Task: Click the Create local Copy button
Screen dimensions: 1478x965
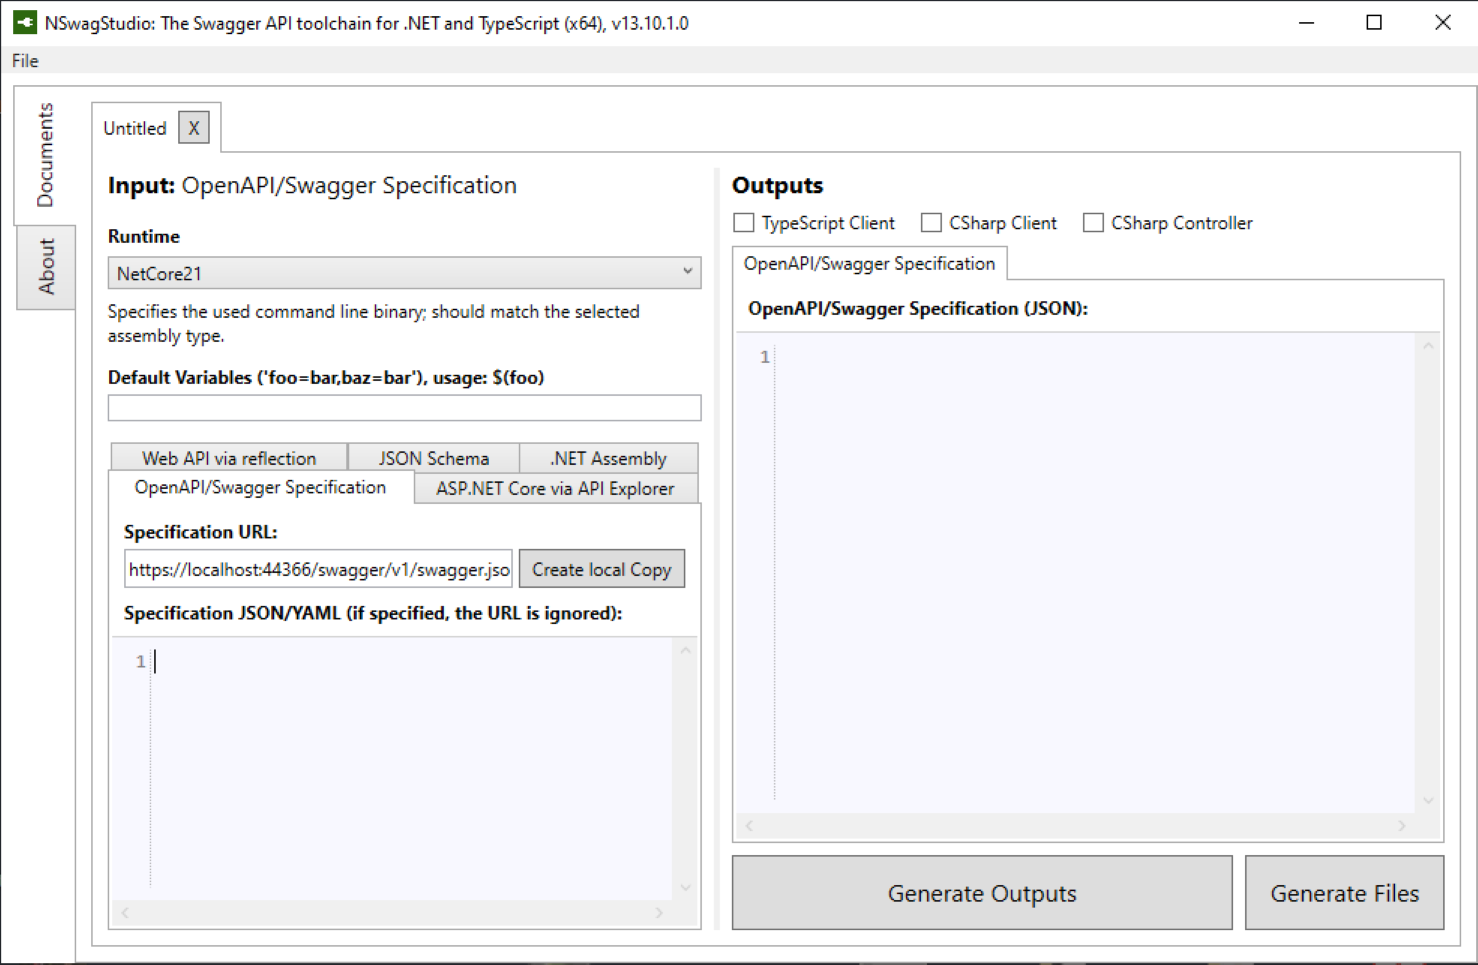Action: (602, 569)
